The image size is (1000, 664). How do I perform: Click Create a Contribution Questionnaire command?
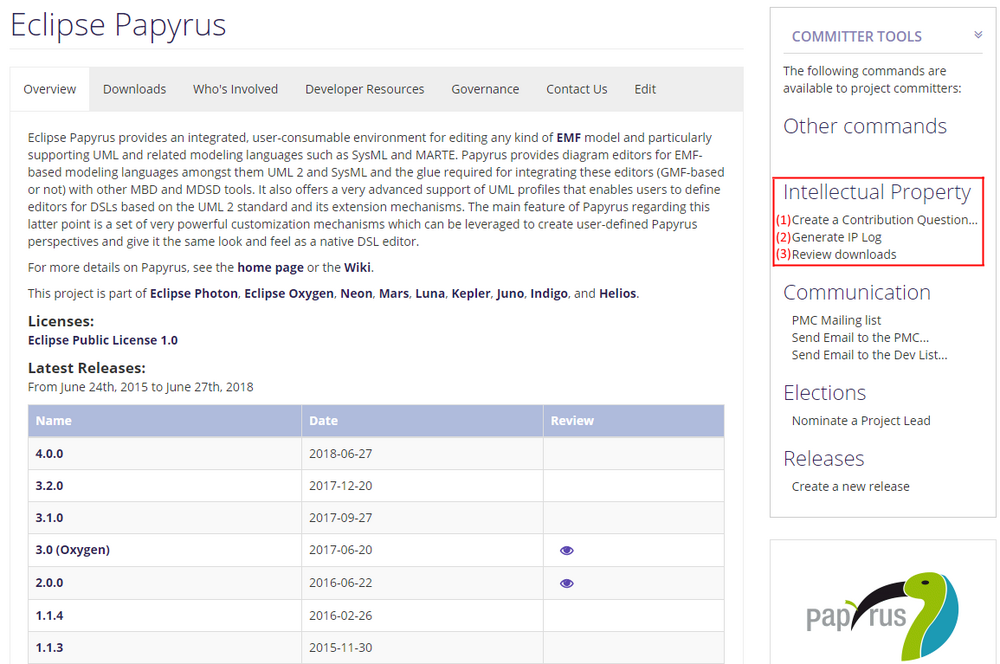pos(885,220)
